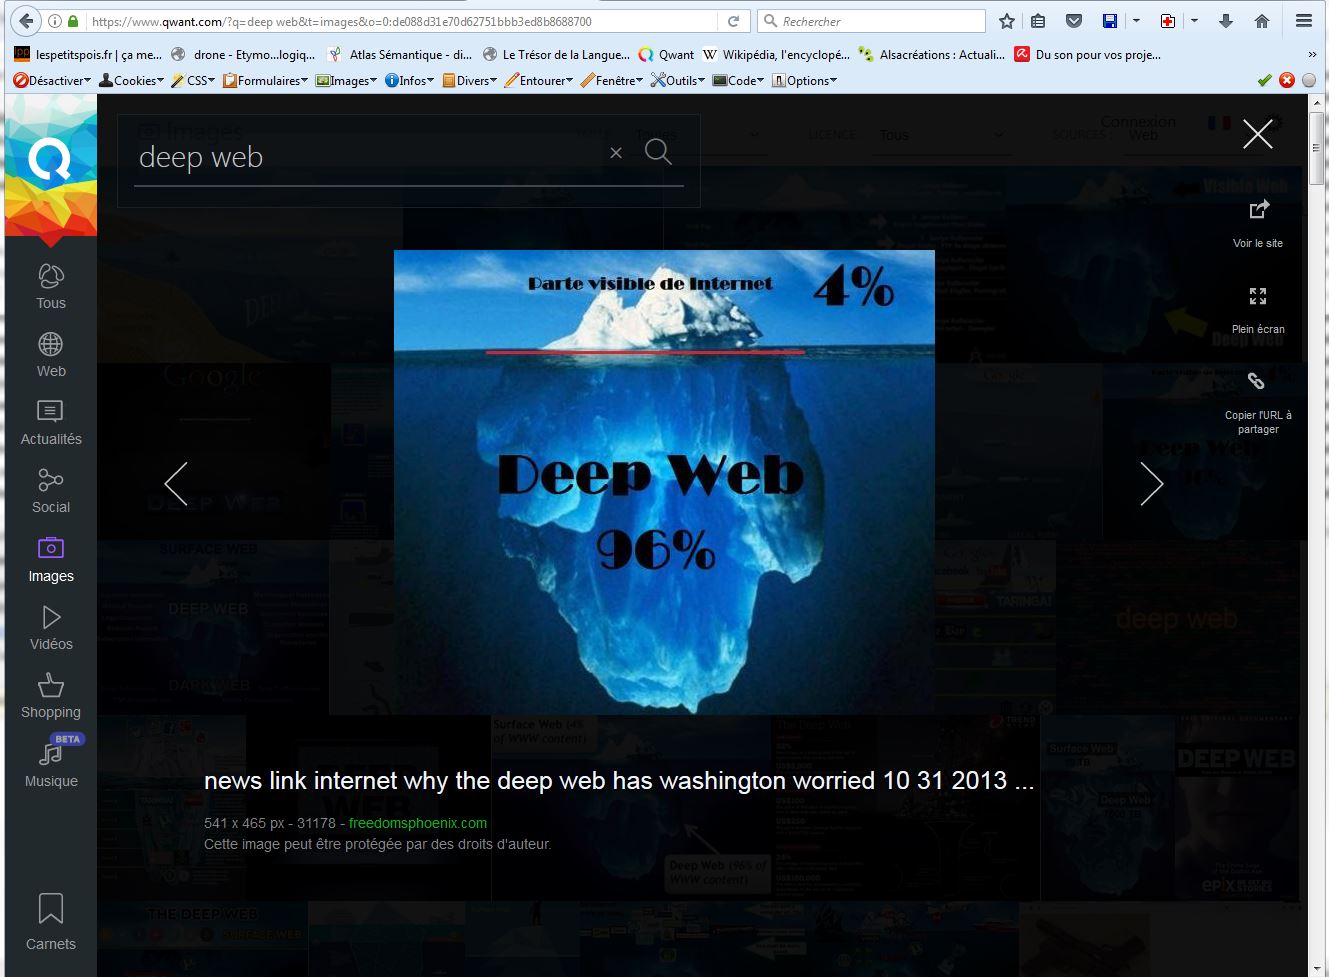Open the Carnets bookmark section
Screen dimensions: 1329x977
click(50, 922)
